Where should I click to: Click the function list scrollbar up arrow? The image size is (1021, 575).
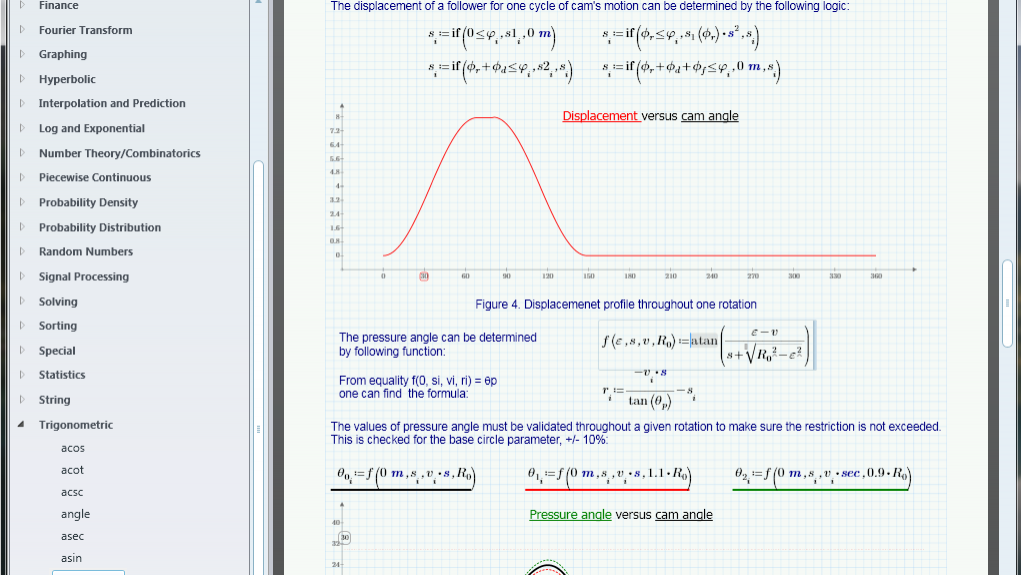tap(258, 3)
